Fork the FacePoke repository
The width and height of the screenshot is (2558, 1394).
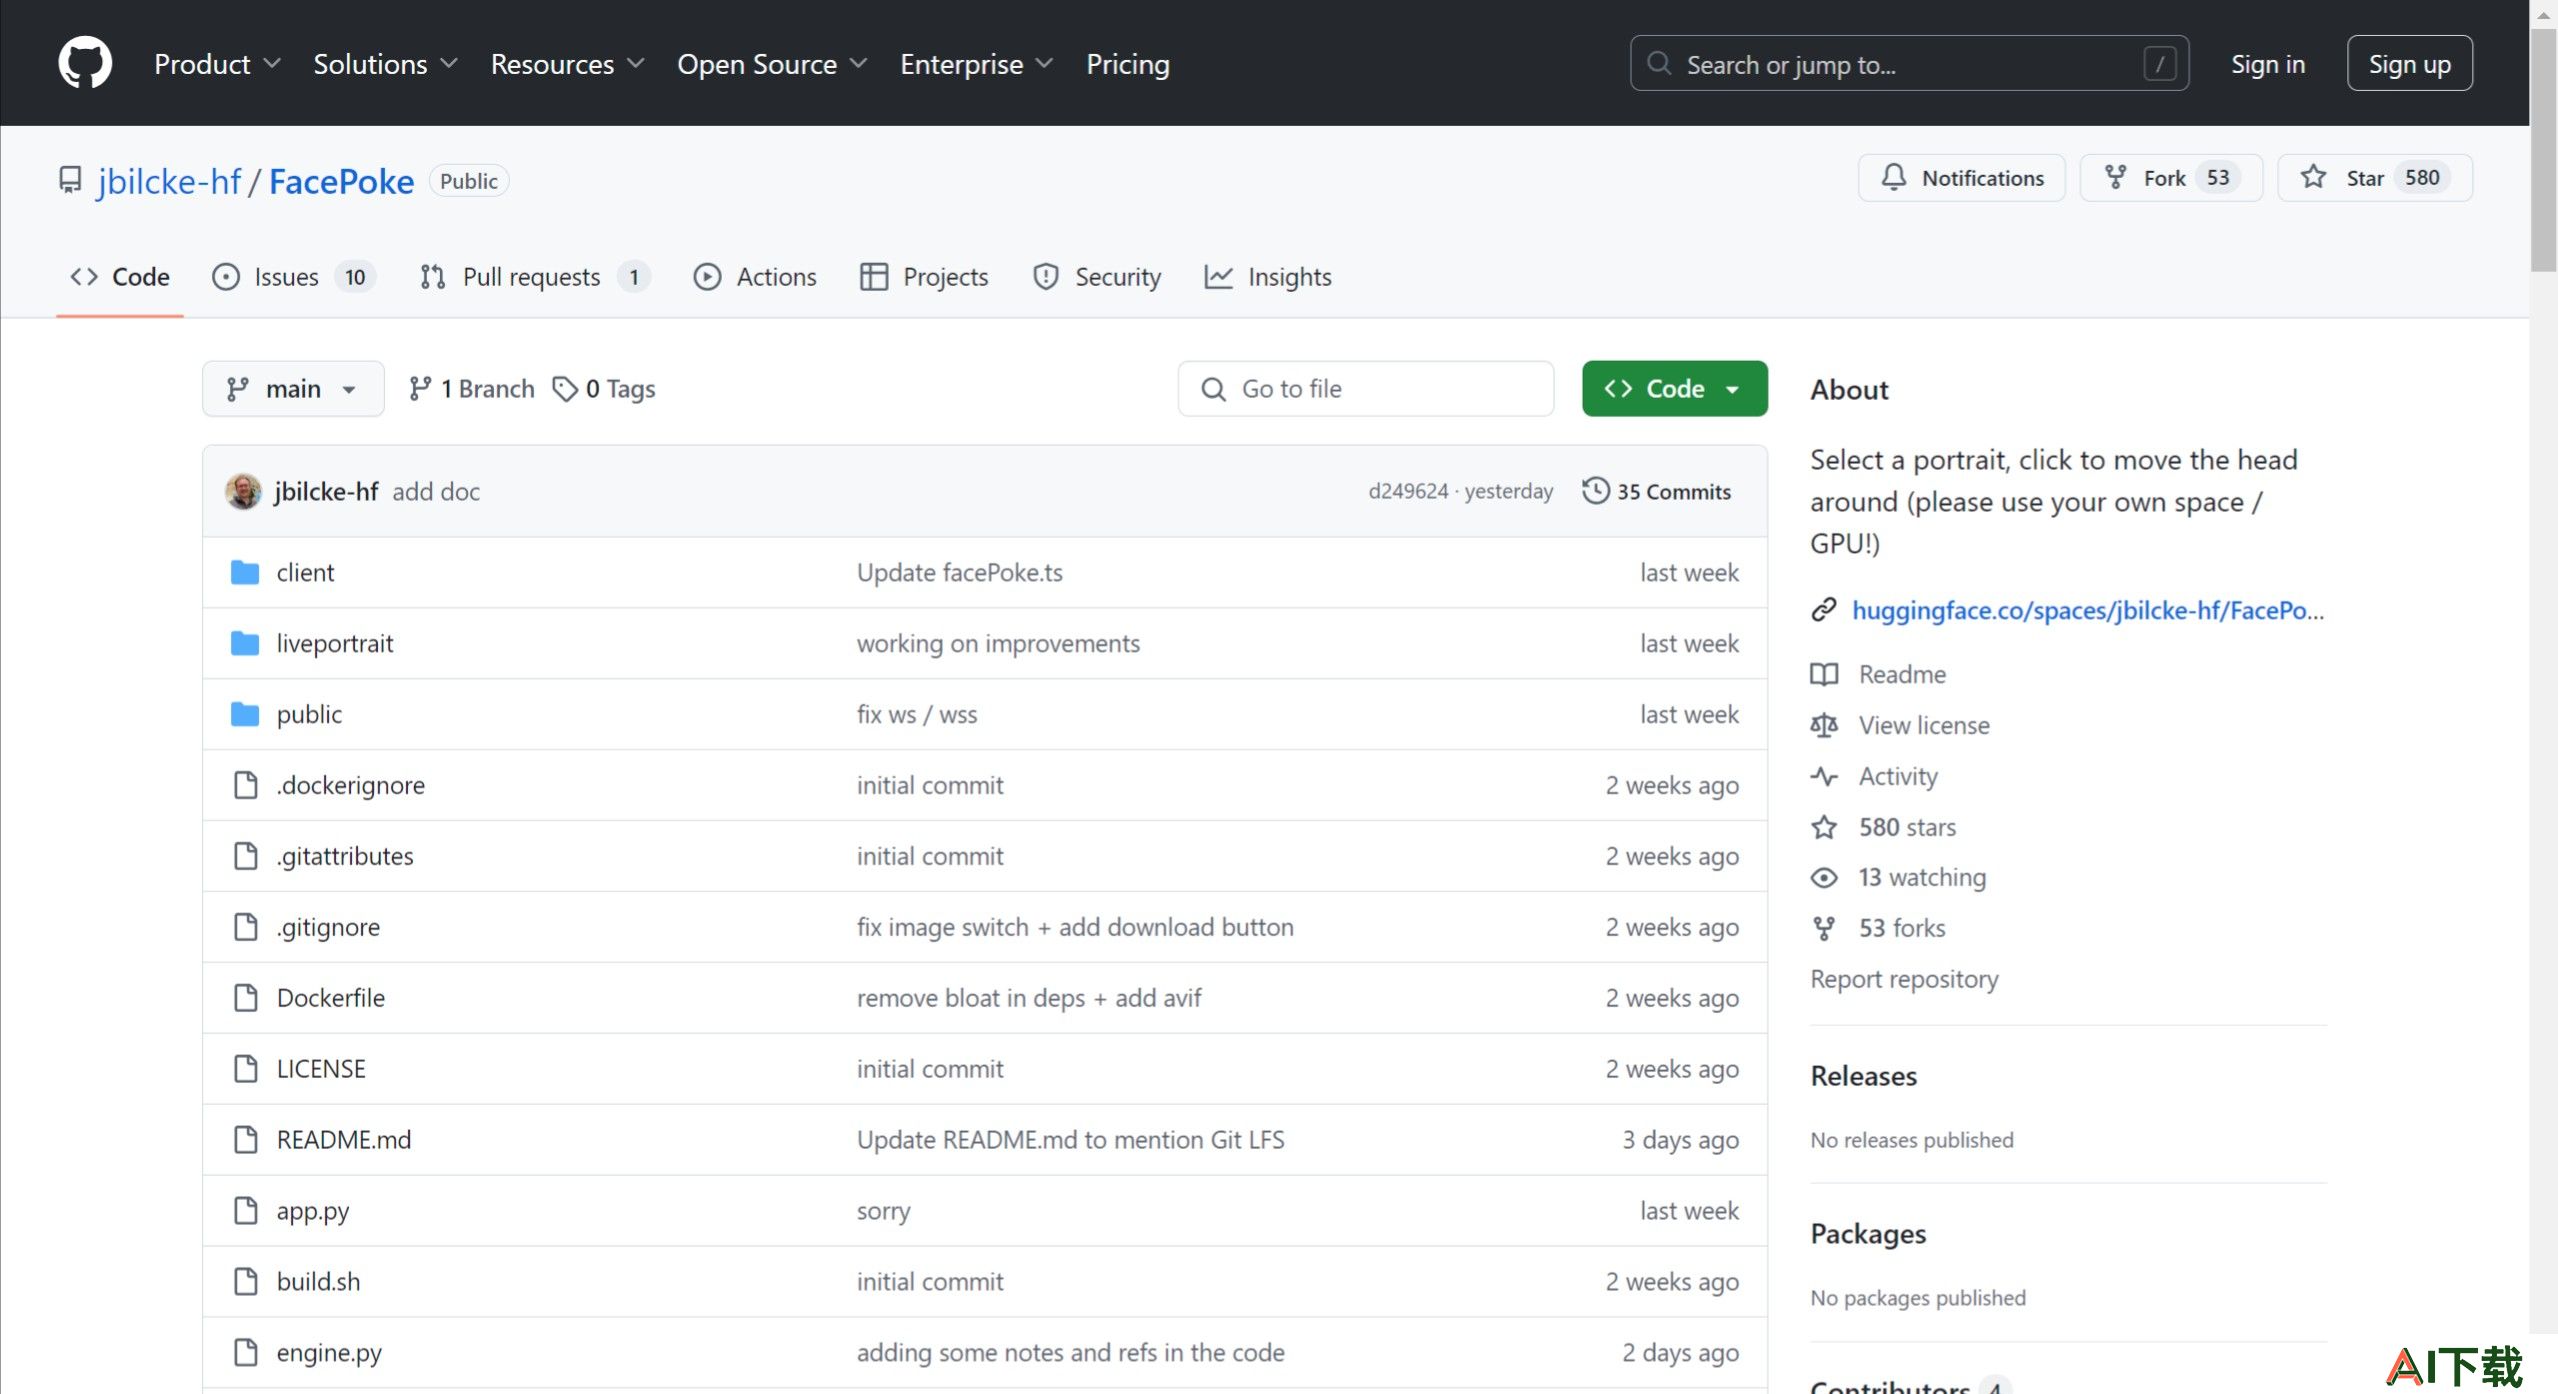tap(2171, 177)
